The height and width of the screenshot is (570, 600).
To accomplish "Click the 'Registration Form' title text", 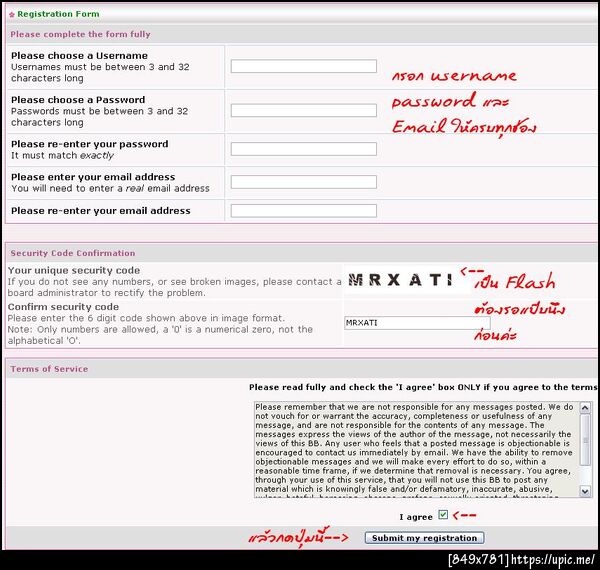I will tap(58, 14).
